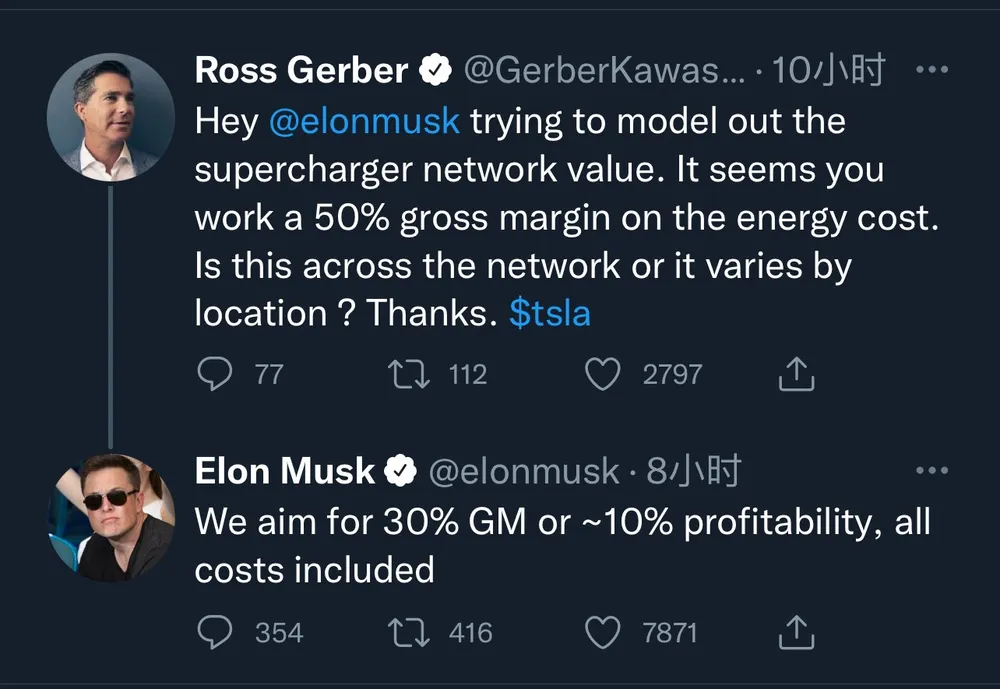
Task: Click the Ross Gerber display name
Action: 302,70
